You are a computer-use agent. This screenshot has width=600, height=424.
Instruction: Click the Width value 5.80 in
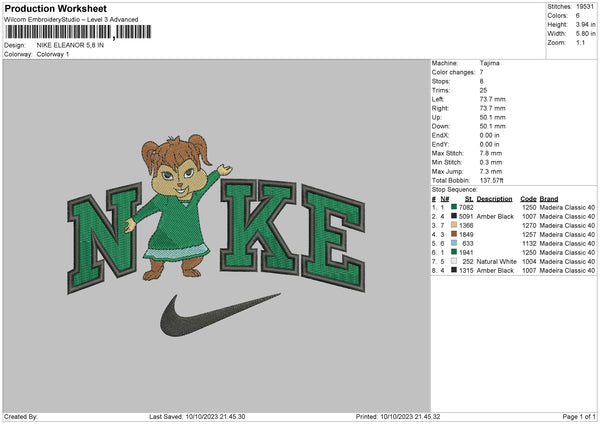coord(585,34)
